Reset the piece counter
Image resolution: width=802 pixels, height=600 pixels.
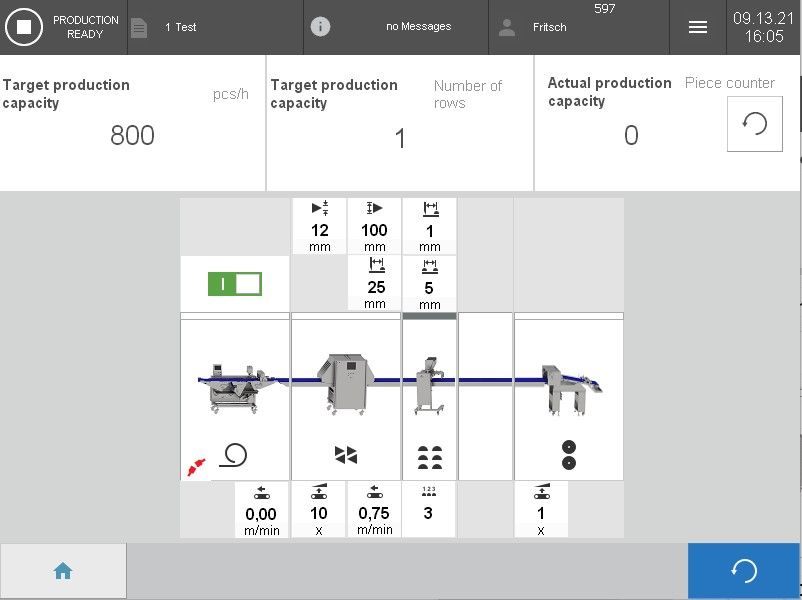(x=754, y=124)
